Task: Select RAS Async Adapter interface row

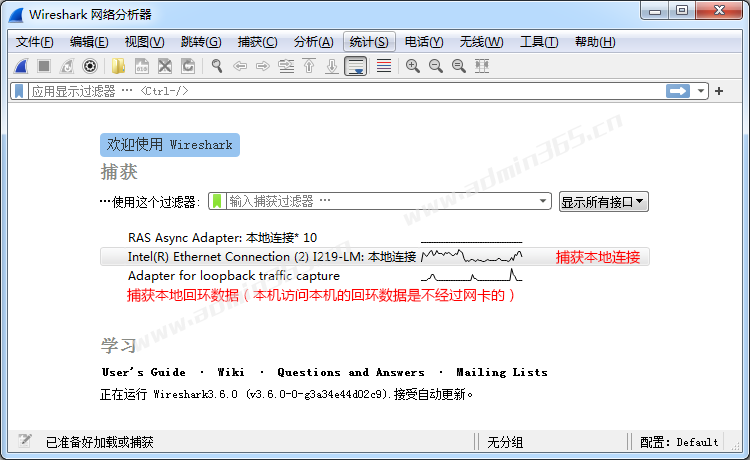Action: tap(375, 238)
